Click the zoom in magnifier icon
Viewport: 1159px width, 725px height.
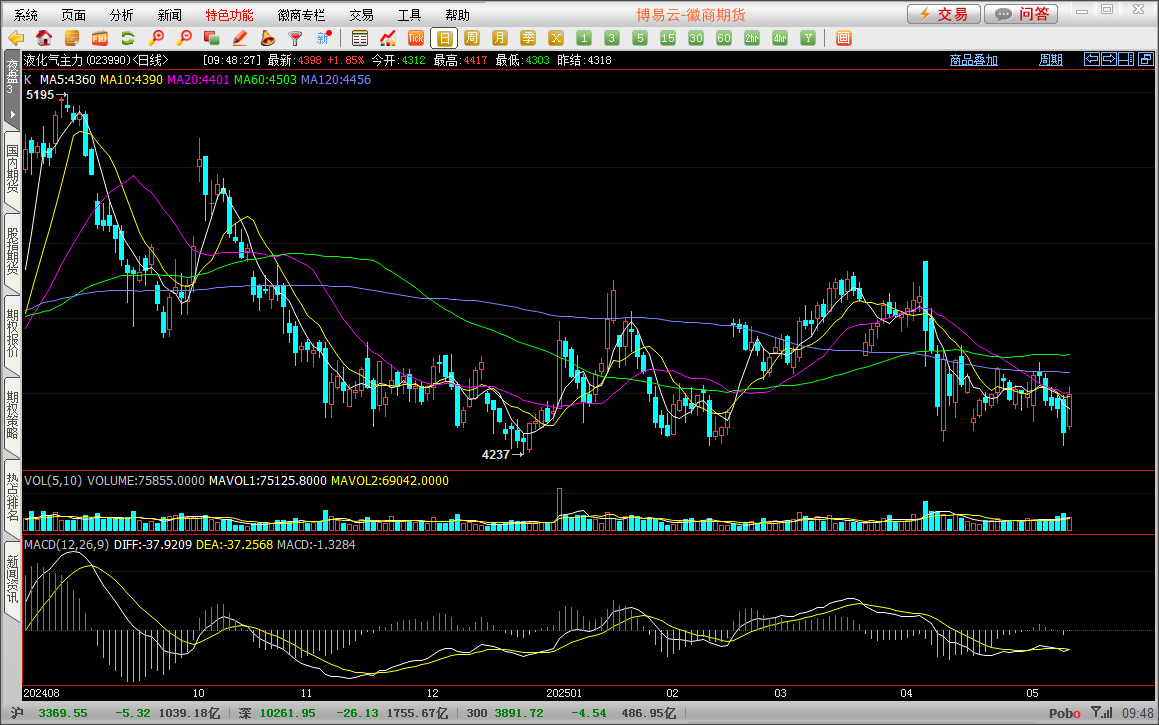click(156, 38)
